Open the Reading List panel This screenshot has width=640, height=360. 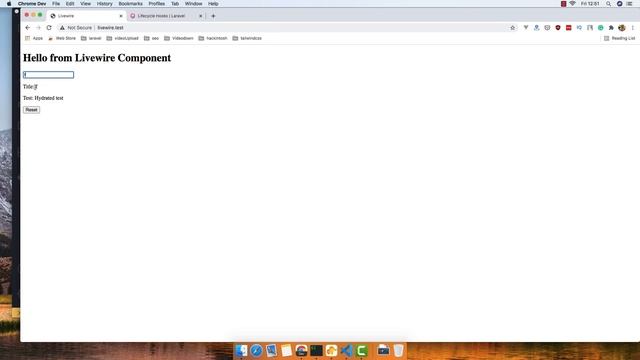pos(619,38)
